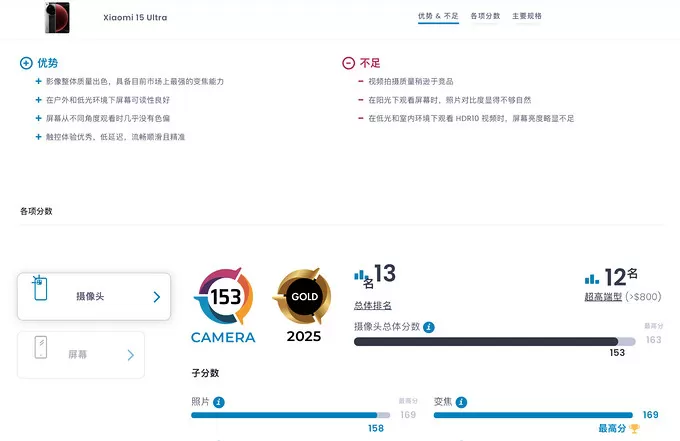Click the drawback line mentioning HDR10 视频

471,118
